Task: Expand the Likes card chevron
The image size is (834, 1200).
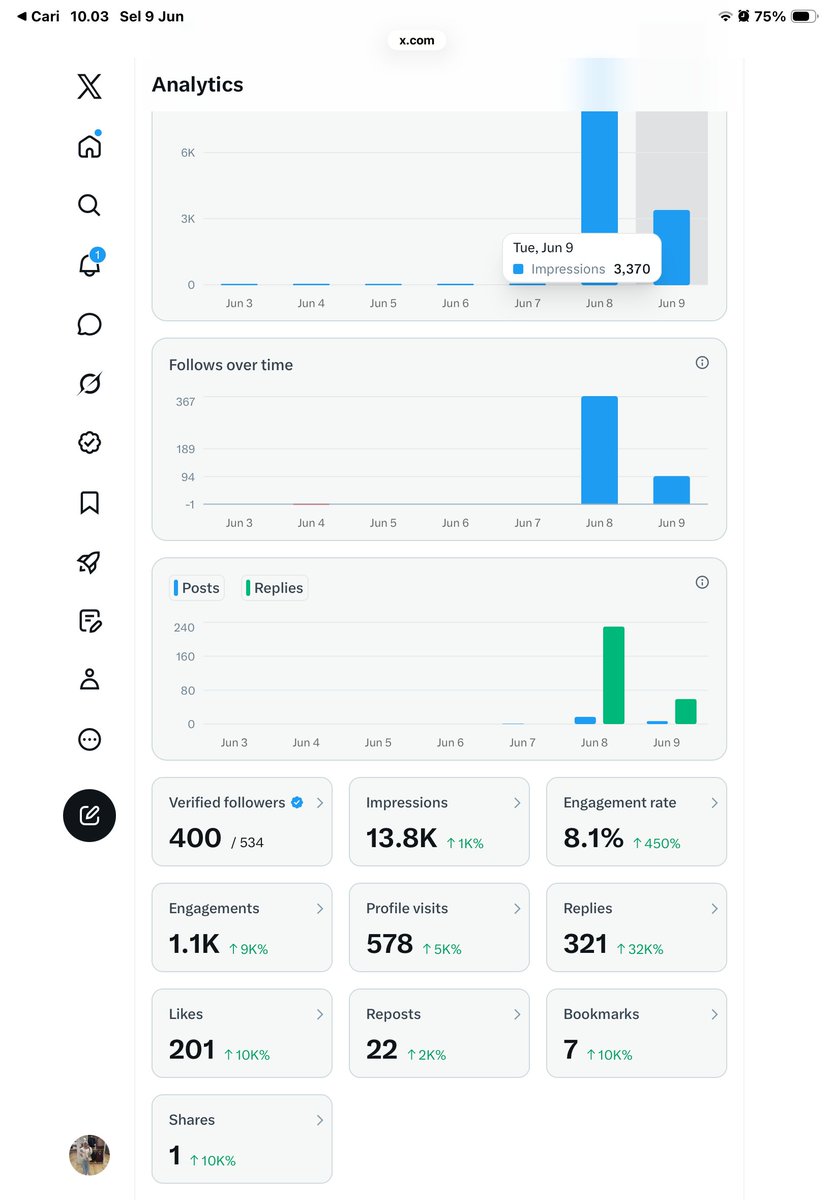Action: (320, 1014)
